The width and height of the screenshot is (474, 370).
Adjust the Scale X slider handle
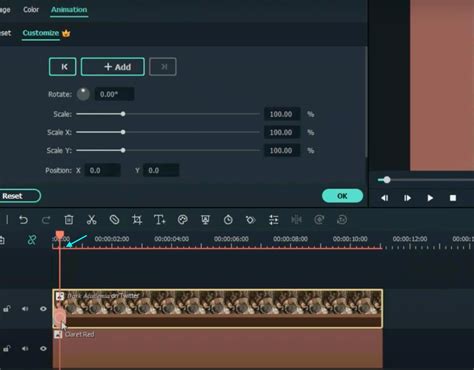[123, 132]
